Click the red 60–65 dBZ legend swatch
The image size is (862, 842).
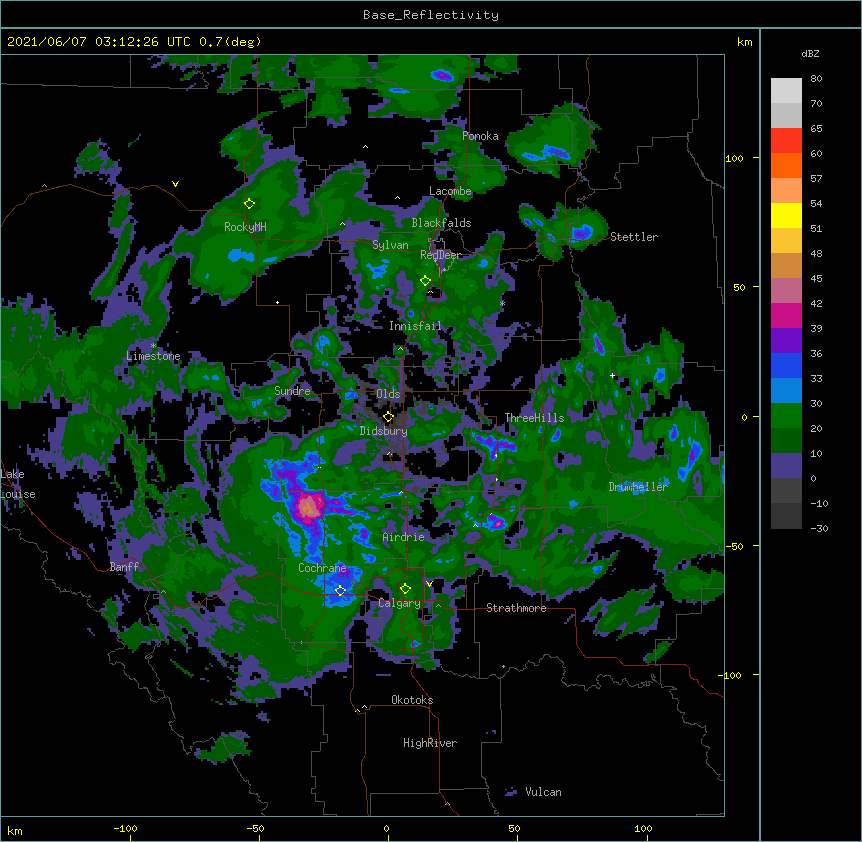click(786, 141)
